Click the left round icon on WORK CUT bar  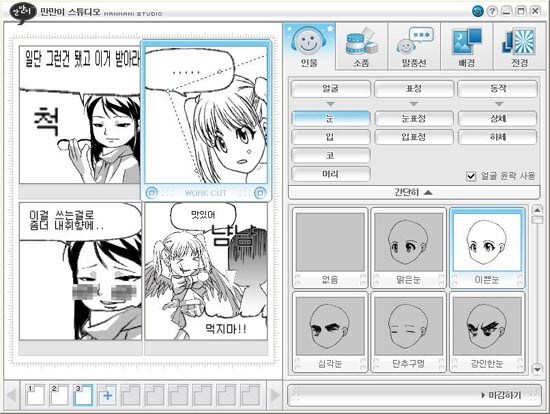152,193
